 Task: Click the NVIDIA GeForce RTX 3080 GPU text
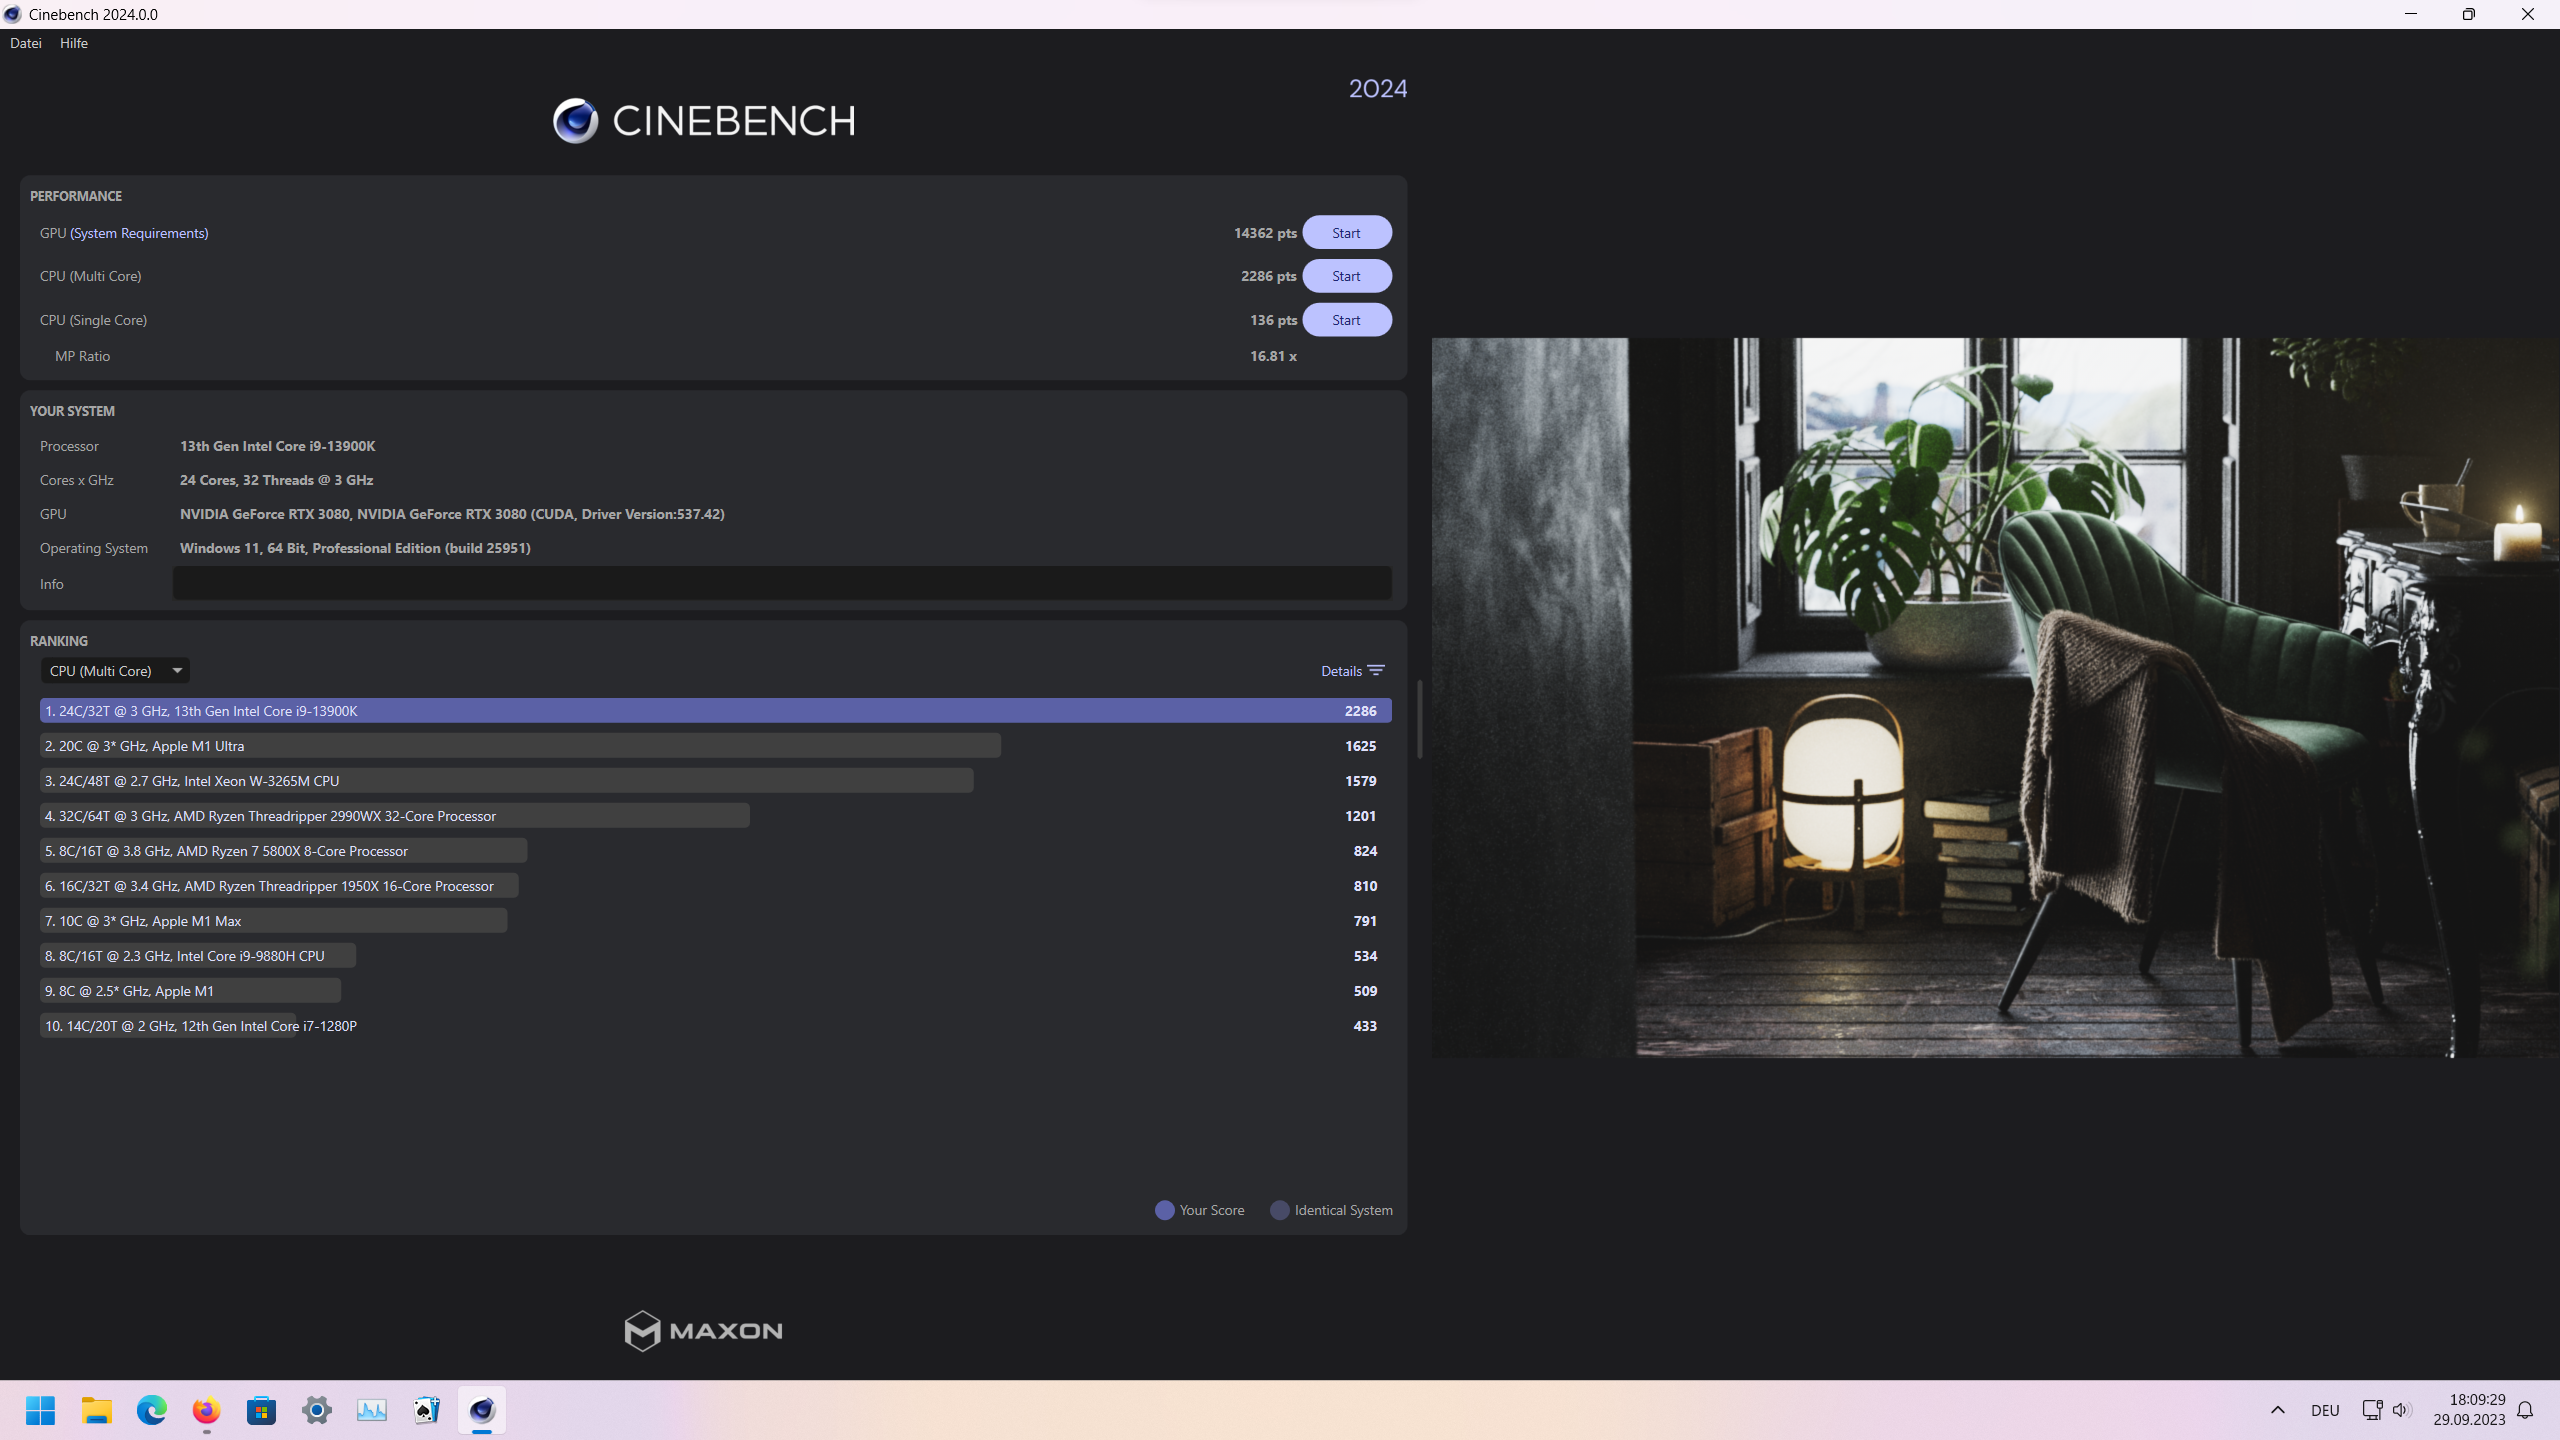tap(452, 514)
